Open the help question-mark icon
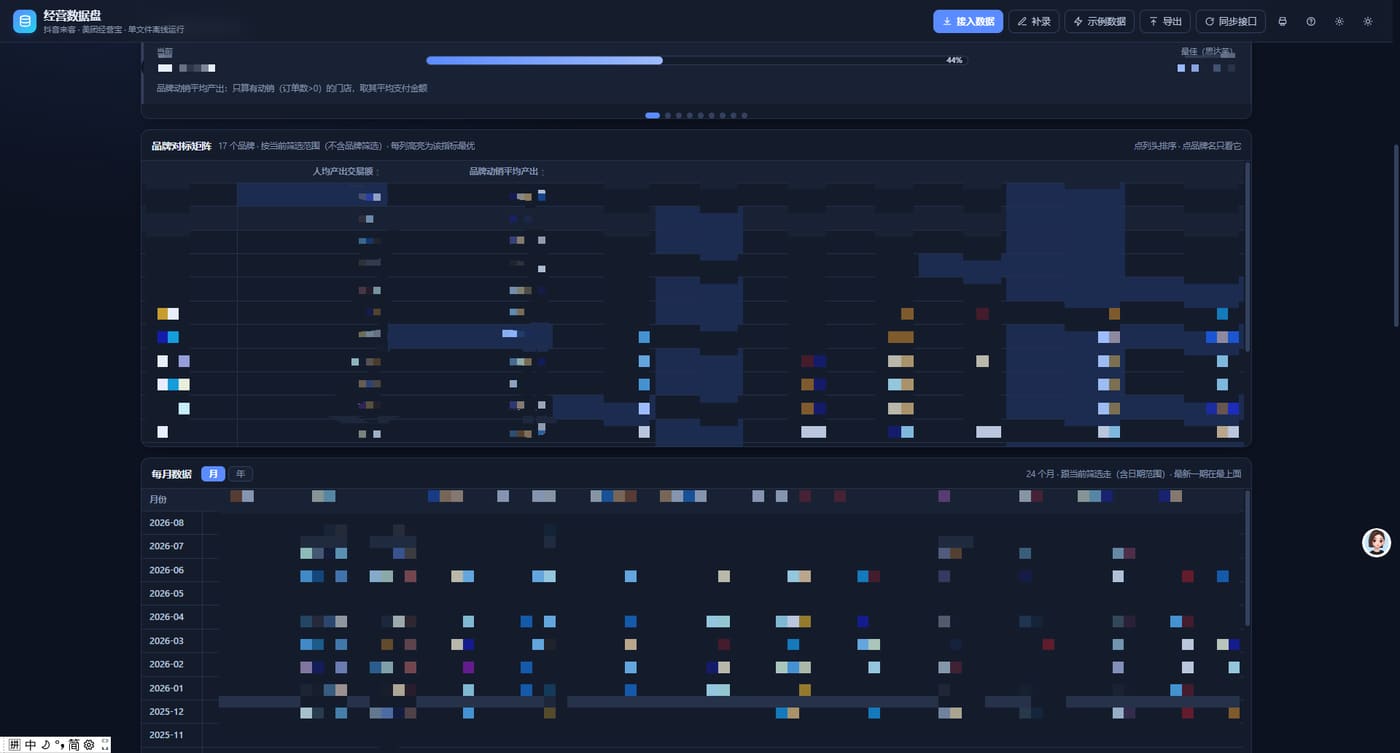The width and height of the screenshot is (1400, 753). [1311, 21]
